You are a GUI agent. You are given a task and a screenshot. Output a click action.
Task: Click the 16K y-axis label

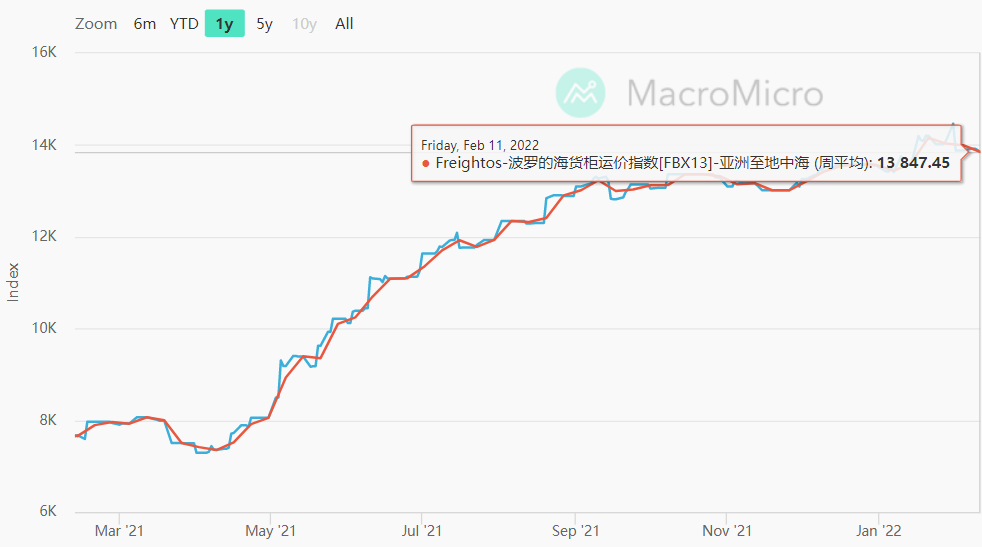click(45, 52)
